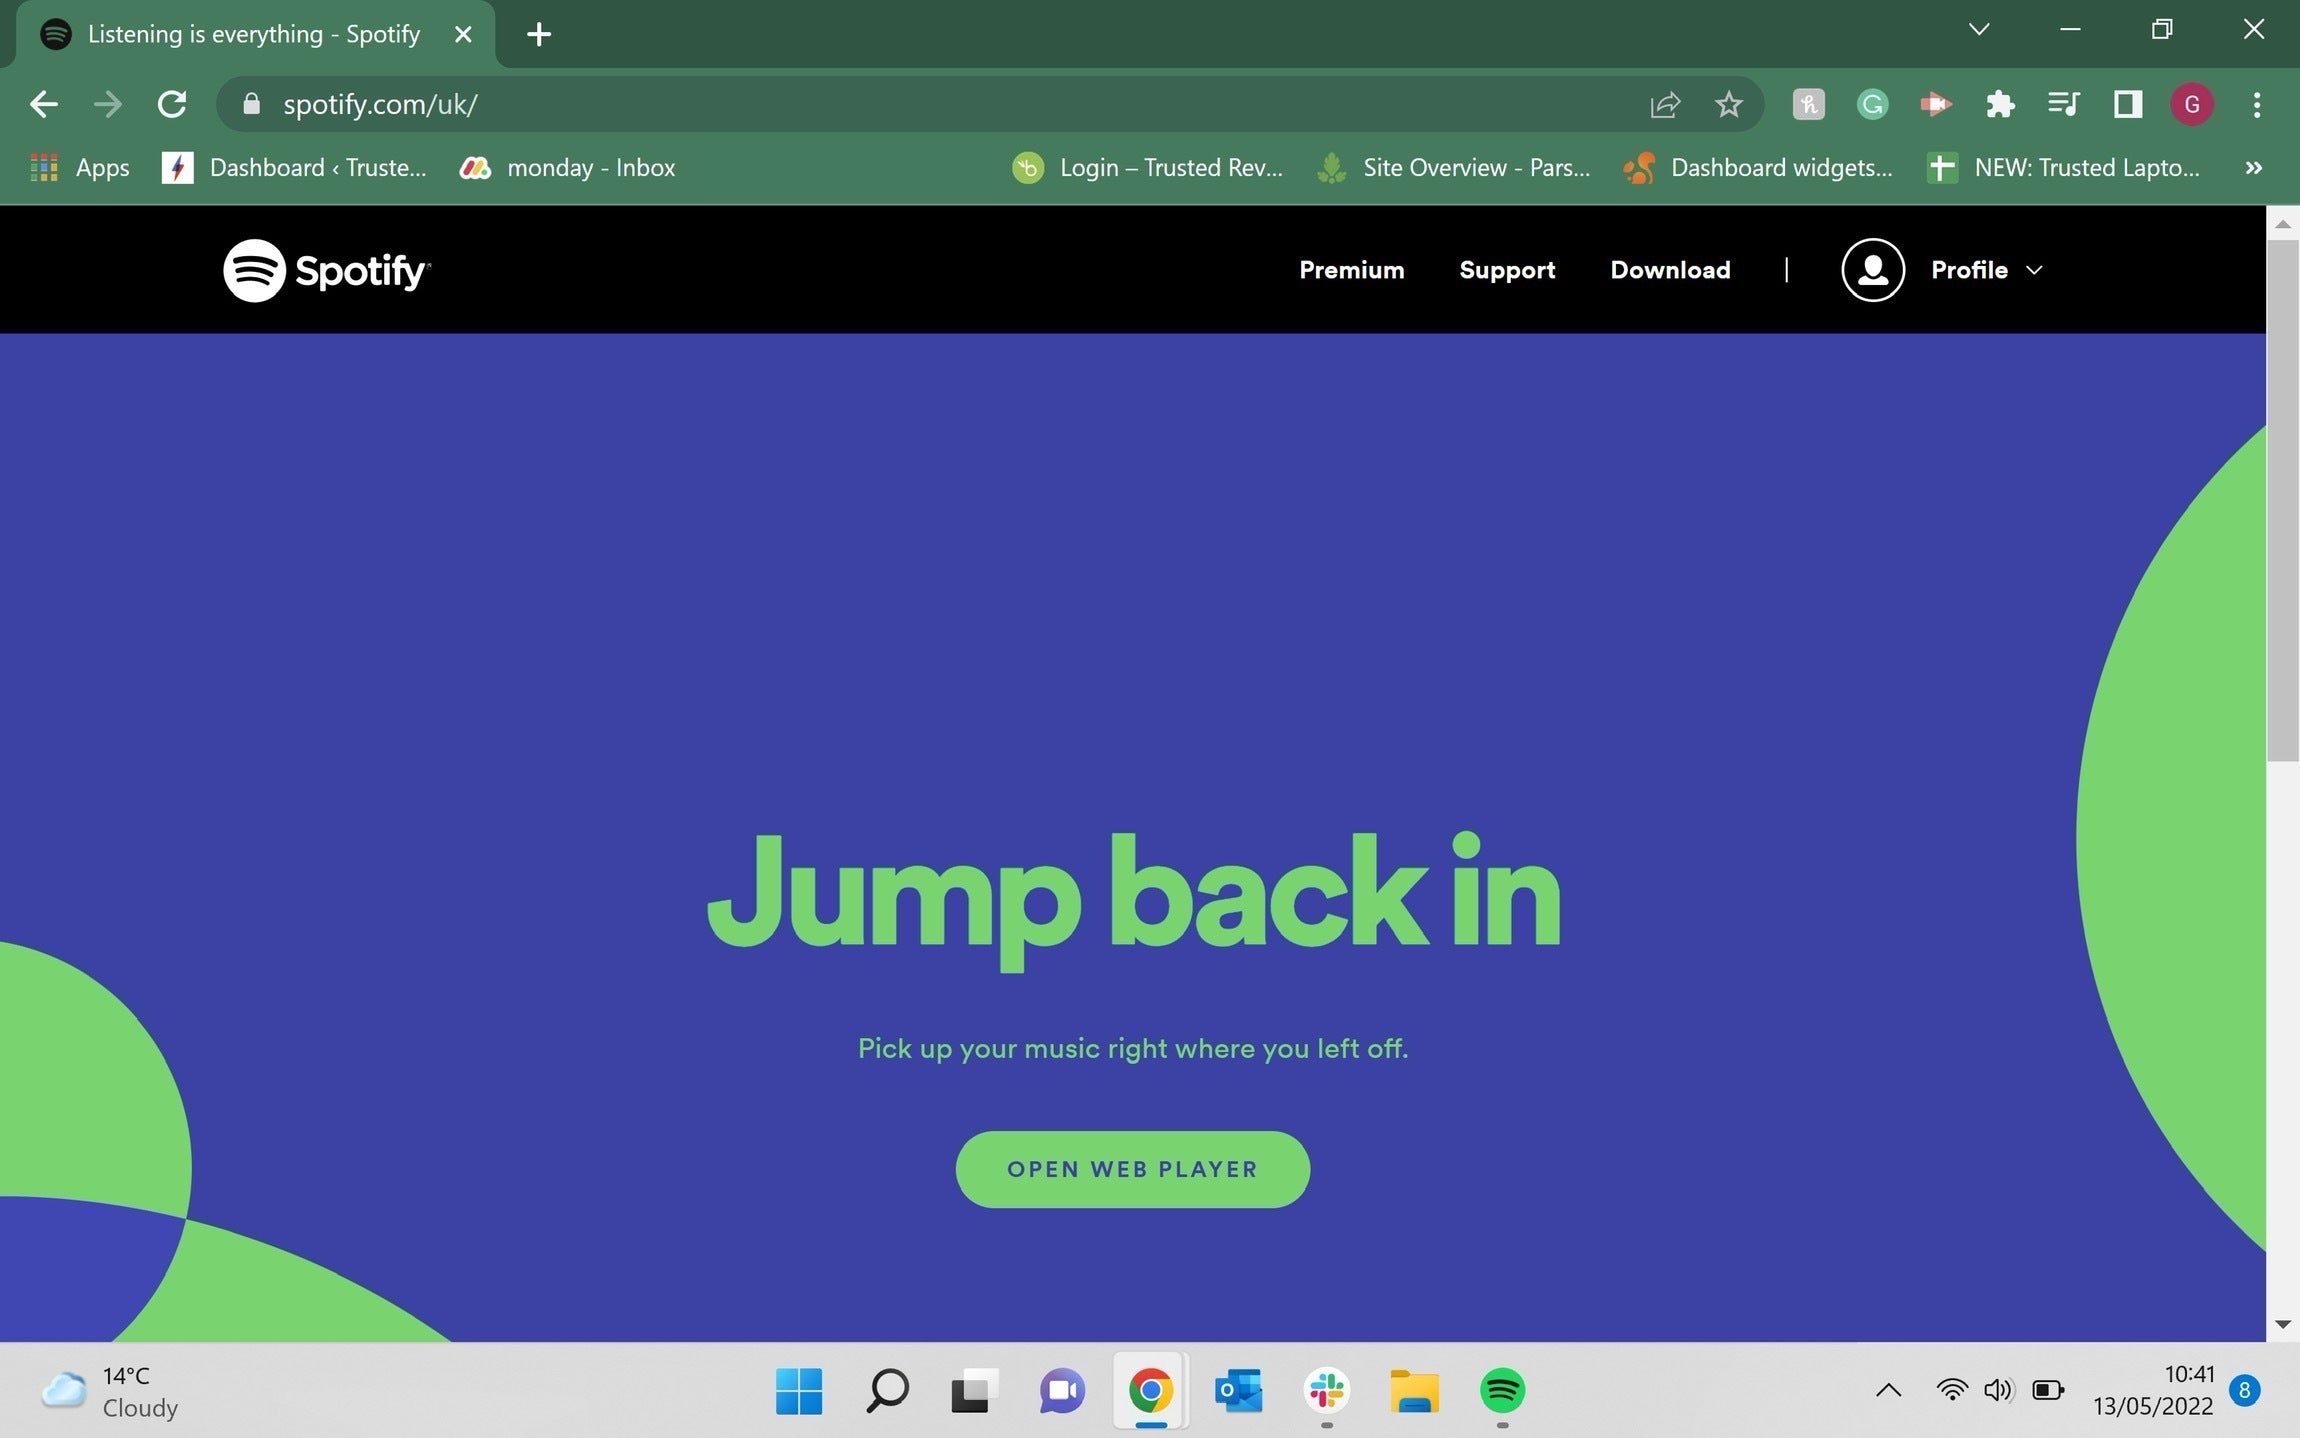Open File Explorer from taskbar
Screen dimensions: 2300x1438
coord(1414,1391)
